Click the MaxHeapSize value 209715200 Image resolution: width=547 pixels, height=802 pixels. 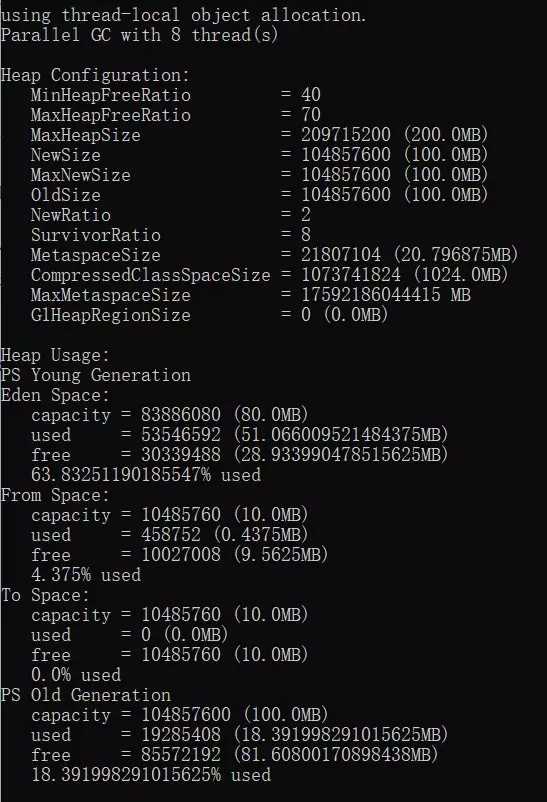(345, 135)
